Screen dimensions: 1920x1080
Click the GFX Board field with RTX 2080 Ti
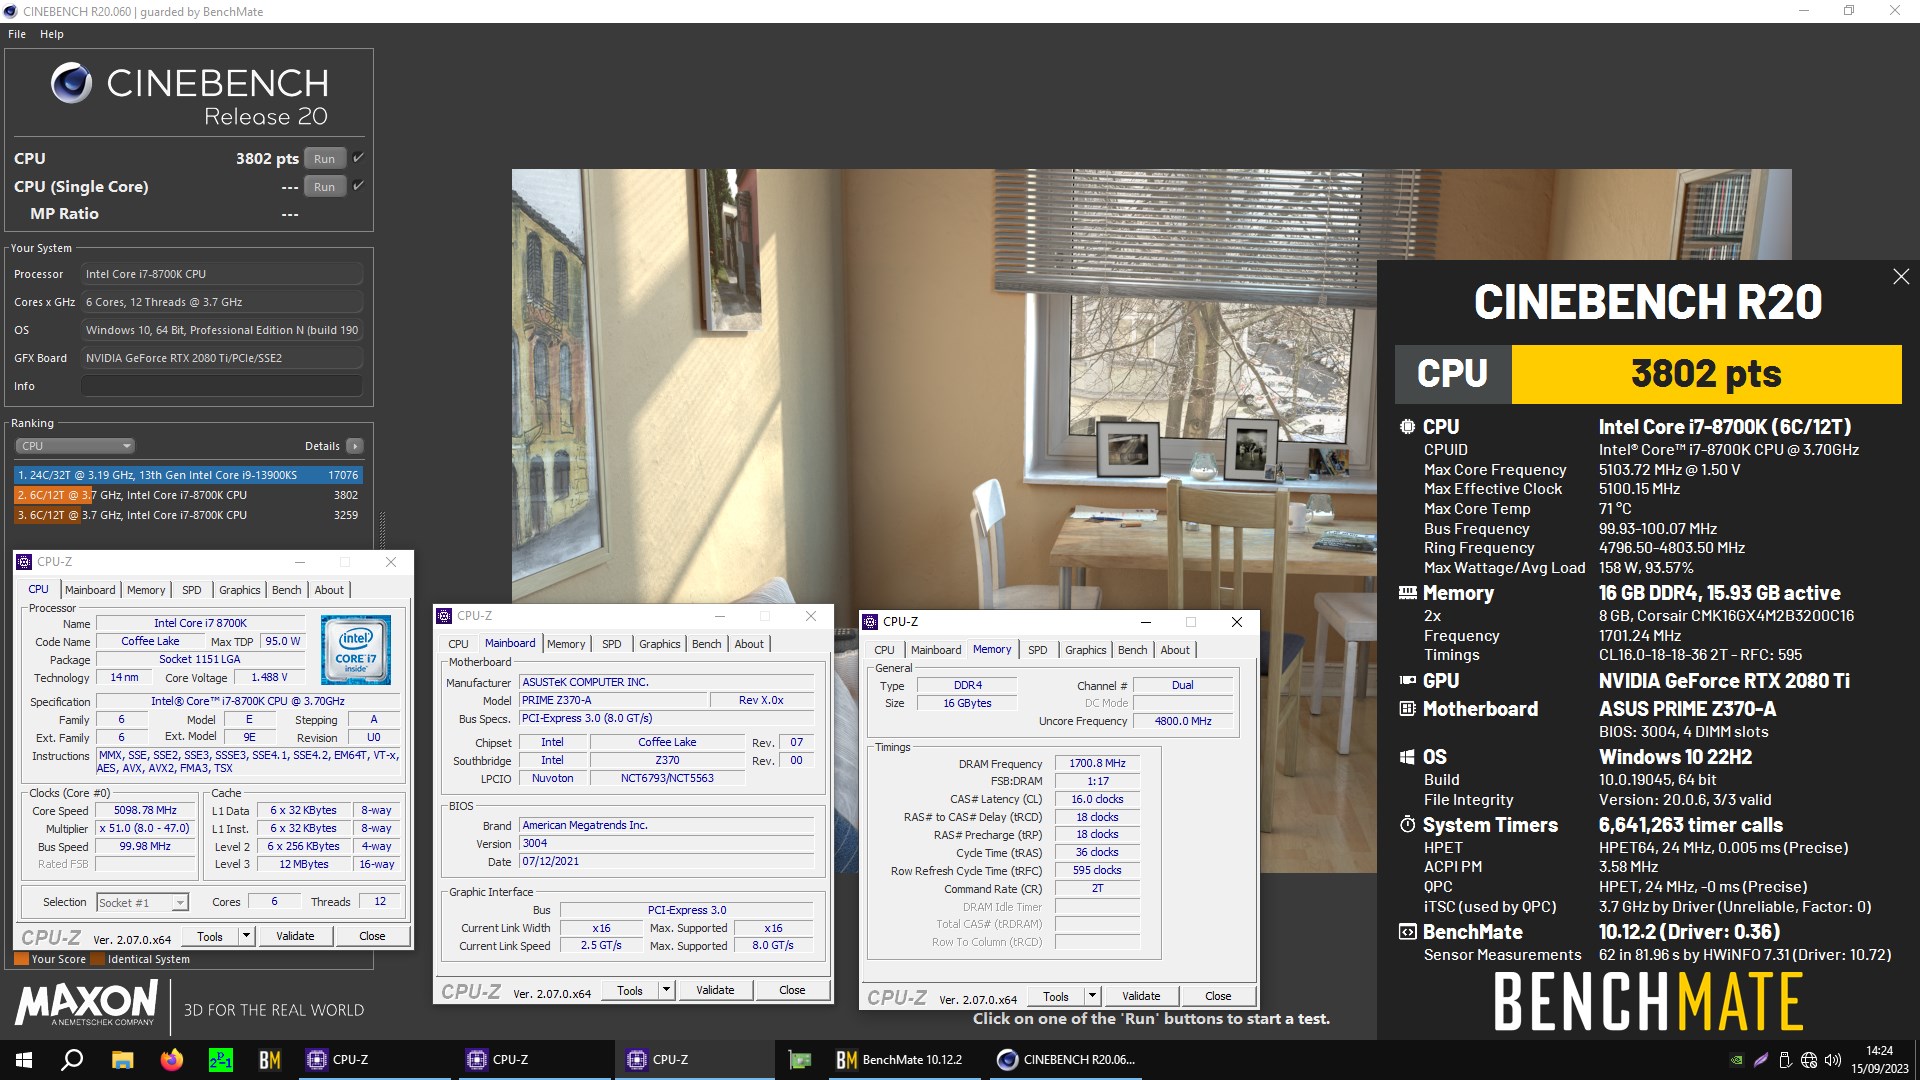(222, 358)
